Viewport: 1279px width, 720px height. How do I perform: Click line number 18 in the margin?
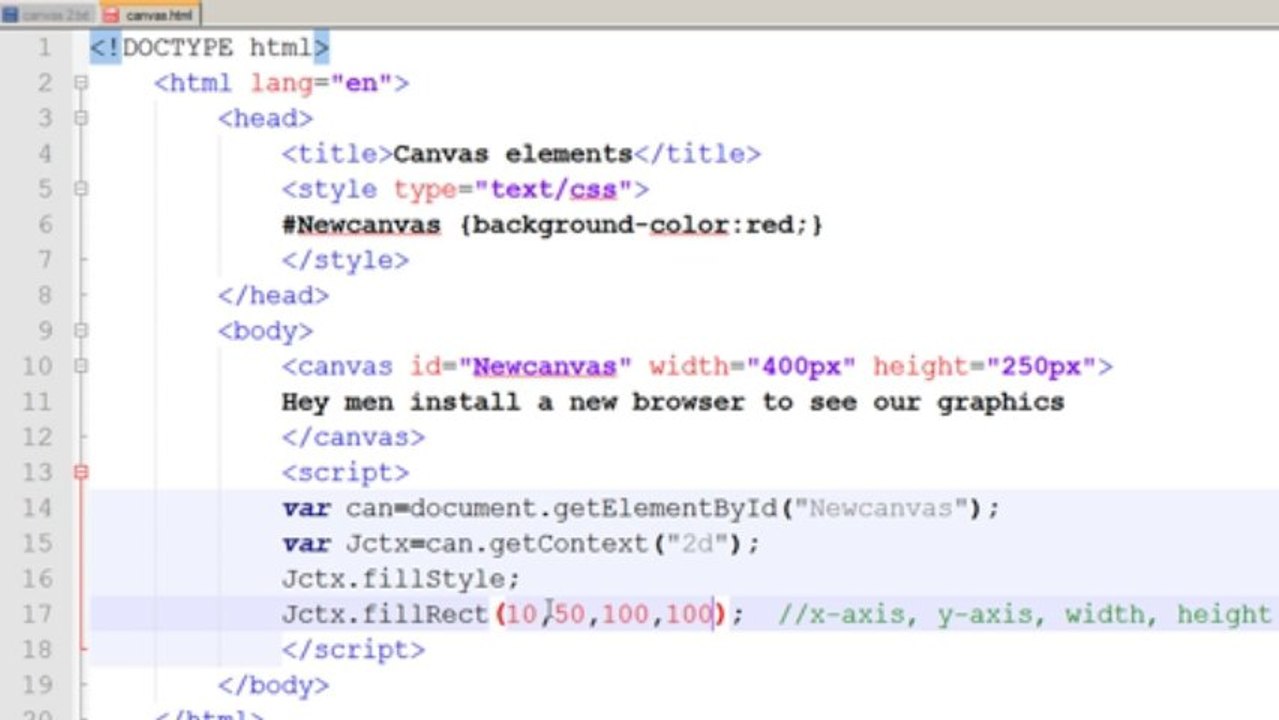[36, 650]
